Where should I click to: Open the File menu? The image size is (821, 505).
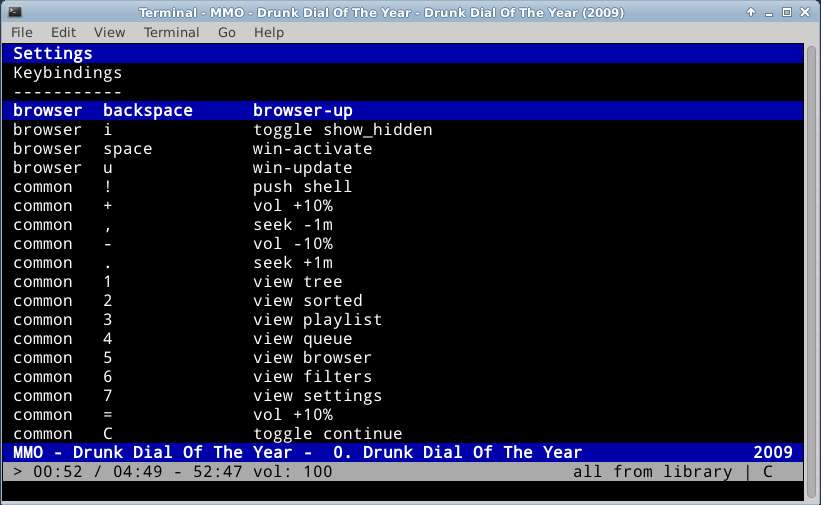pyautogui.click(x=22, y=32)
